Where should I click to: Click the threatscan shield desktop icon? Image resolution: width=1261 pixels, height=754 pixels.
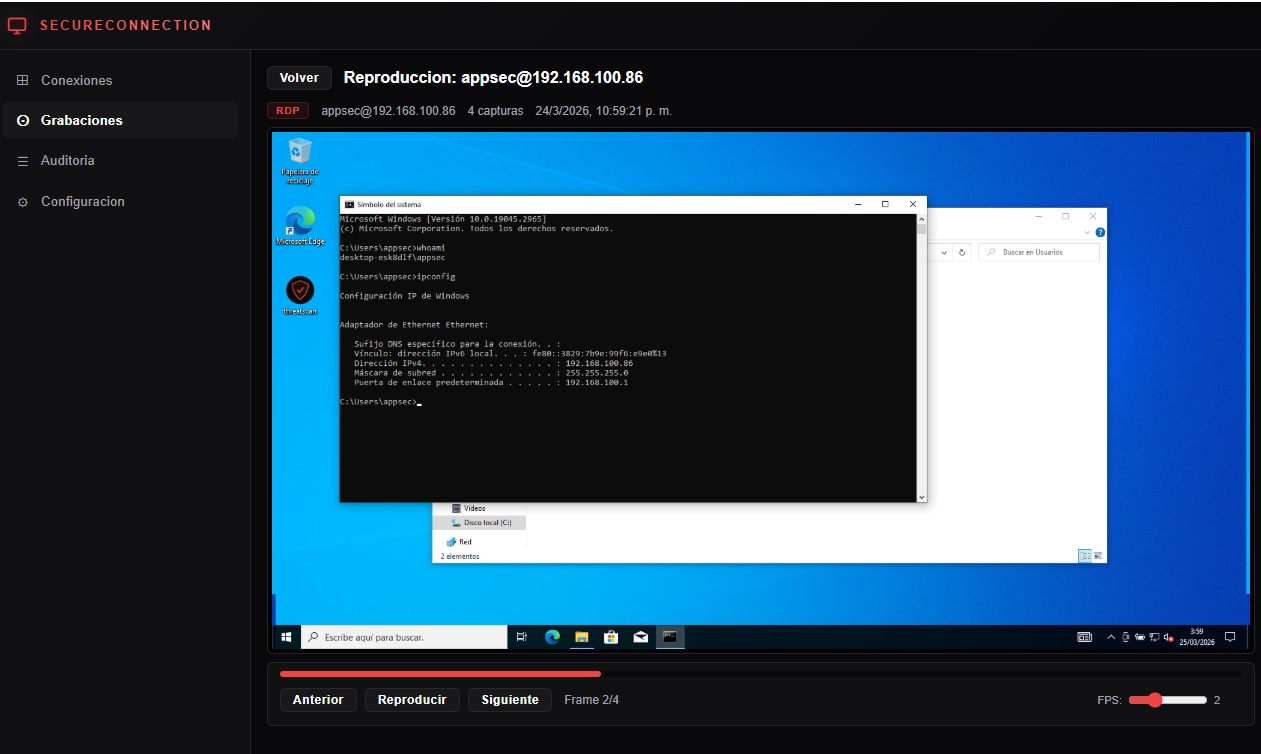coord(300,296)
